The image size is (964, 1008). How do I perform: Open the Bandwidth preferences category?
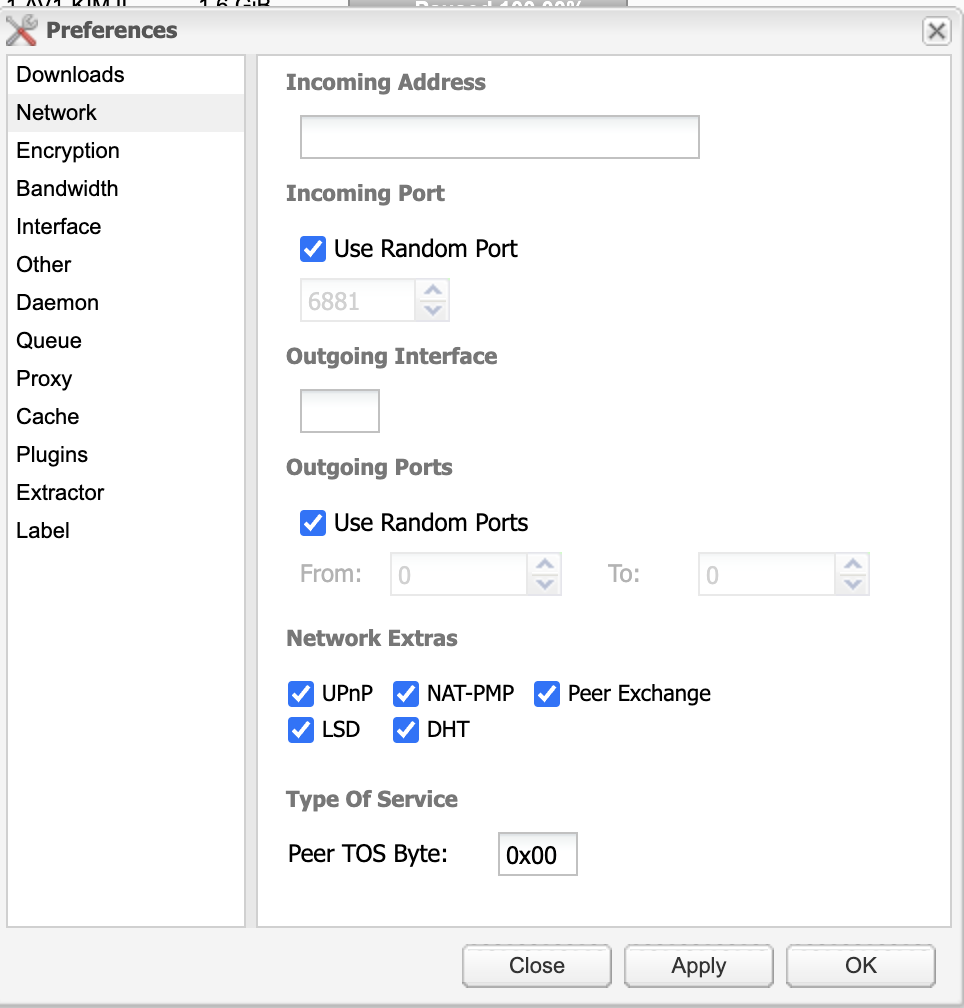(x=67, y=189)
